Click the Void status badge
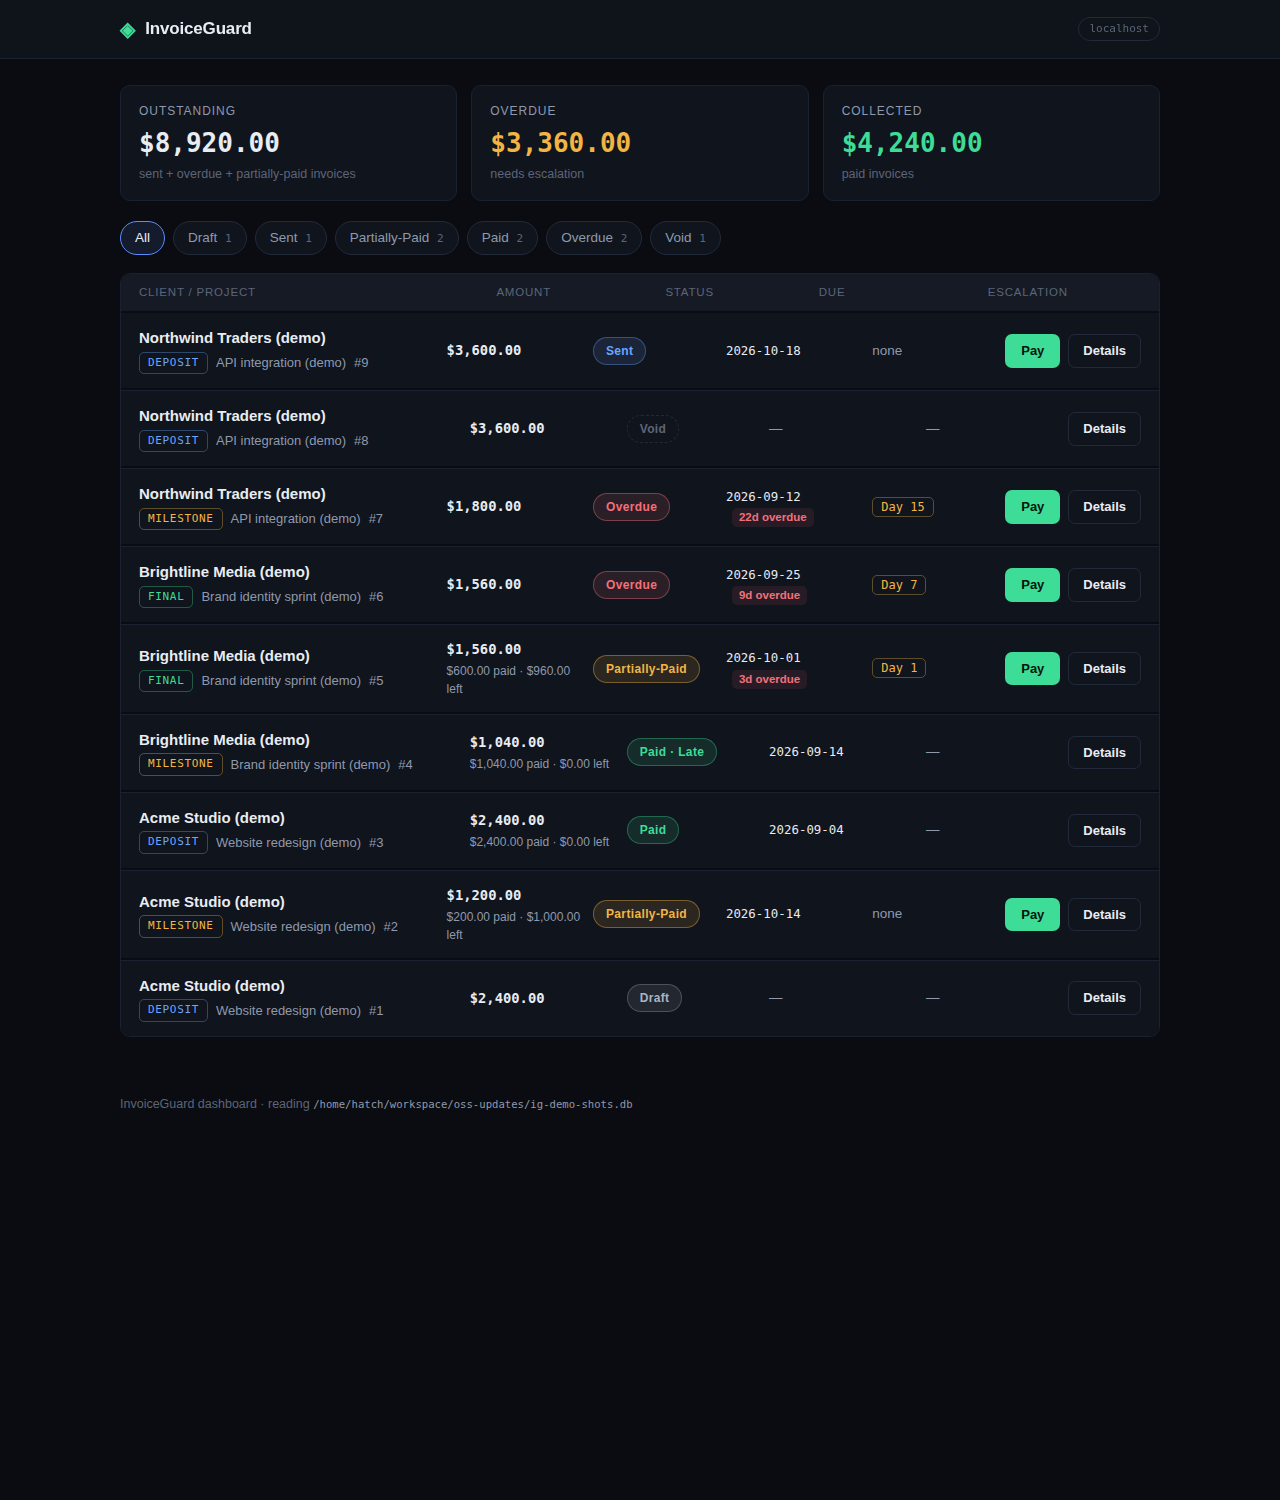The height and width of the screenshot is (1500, 1280). click(652, 429)
